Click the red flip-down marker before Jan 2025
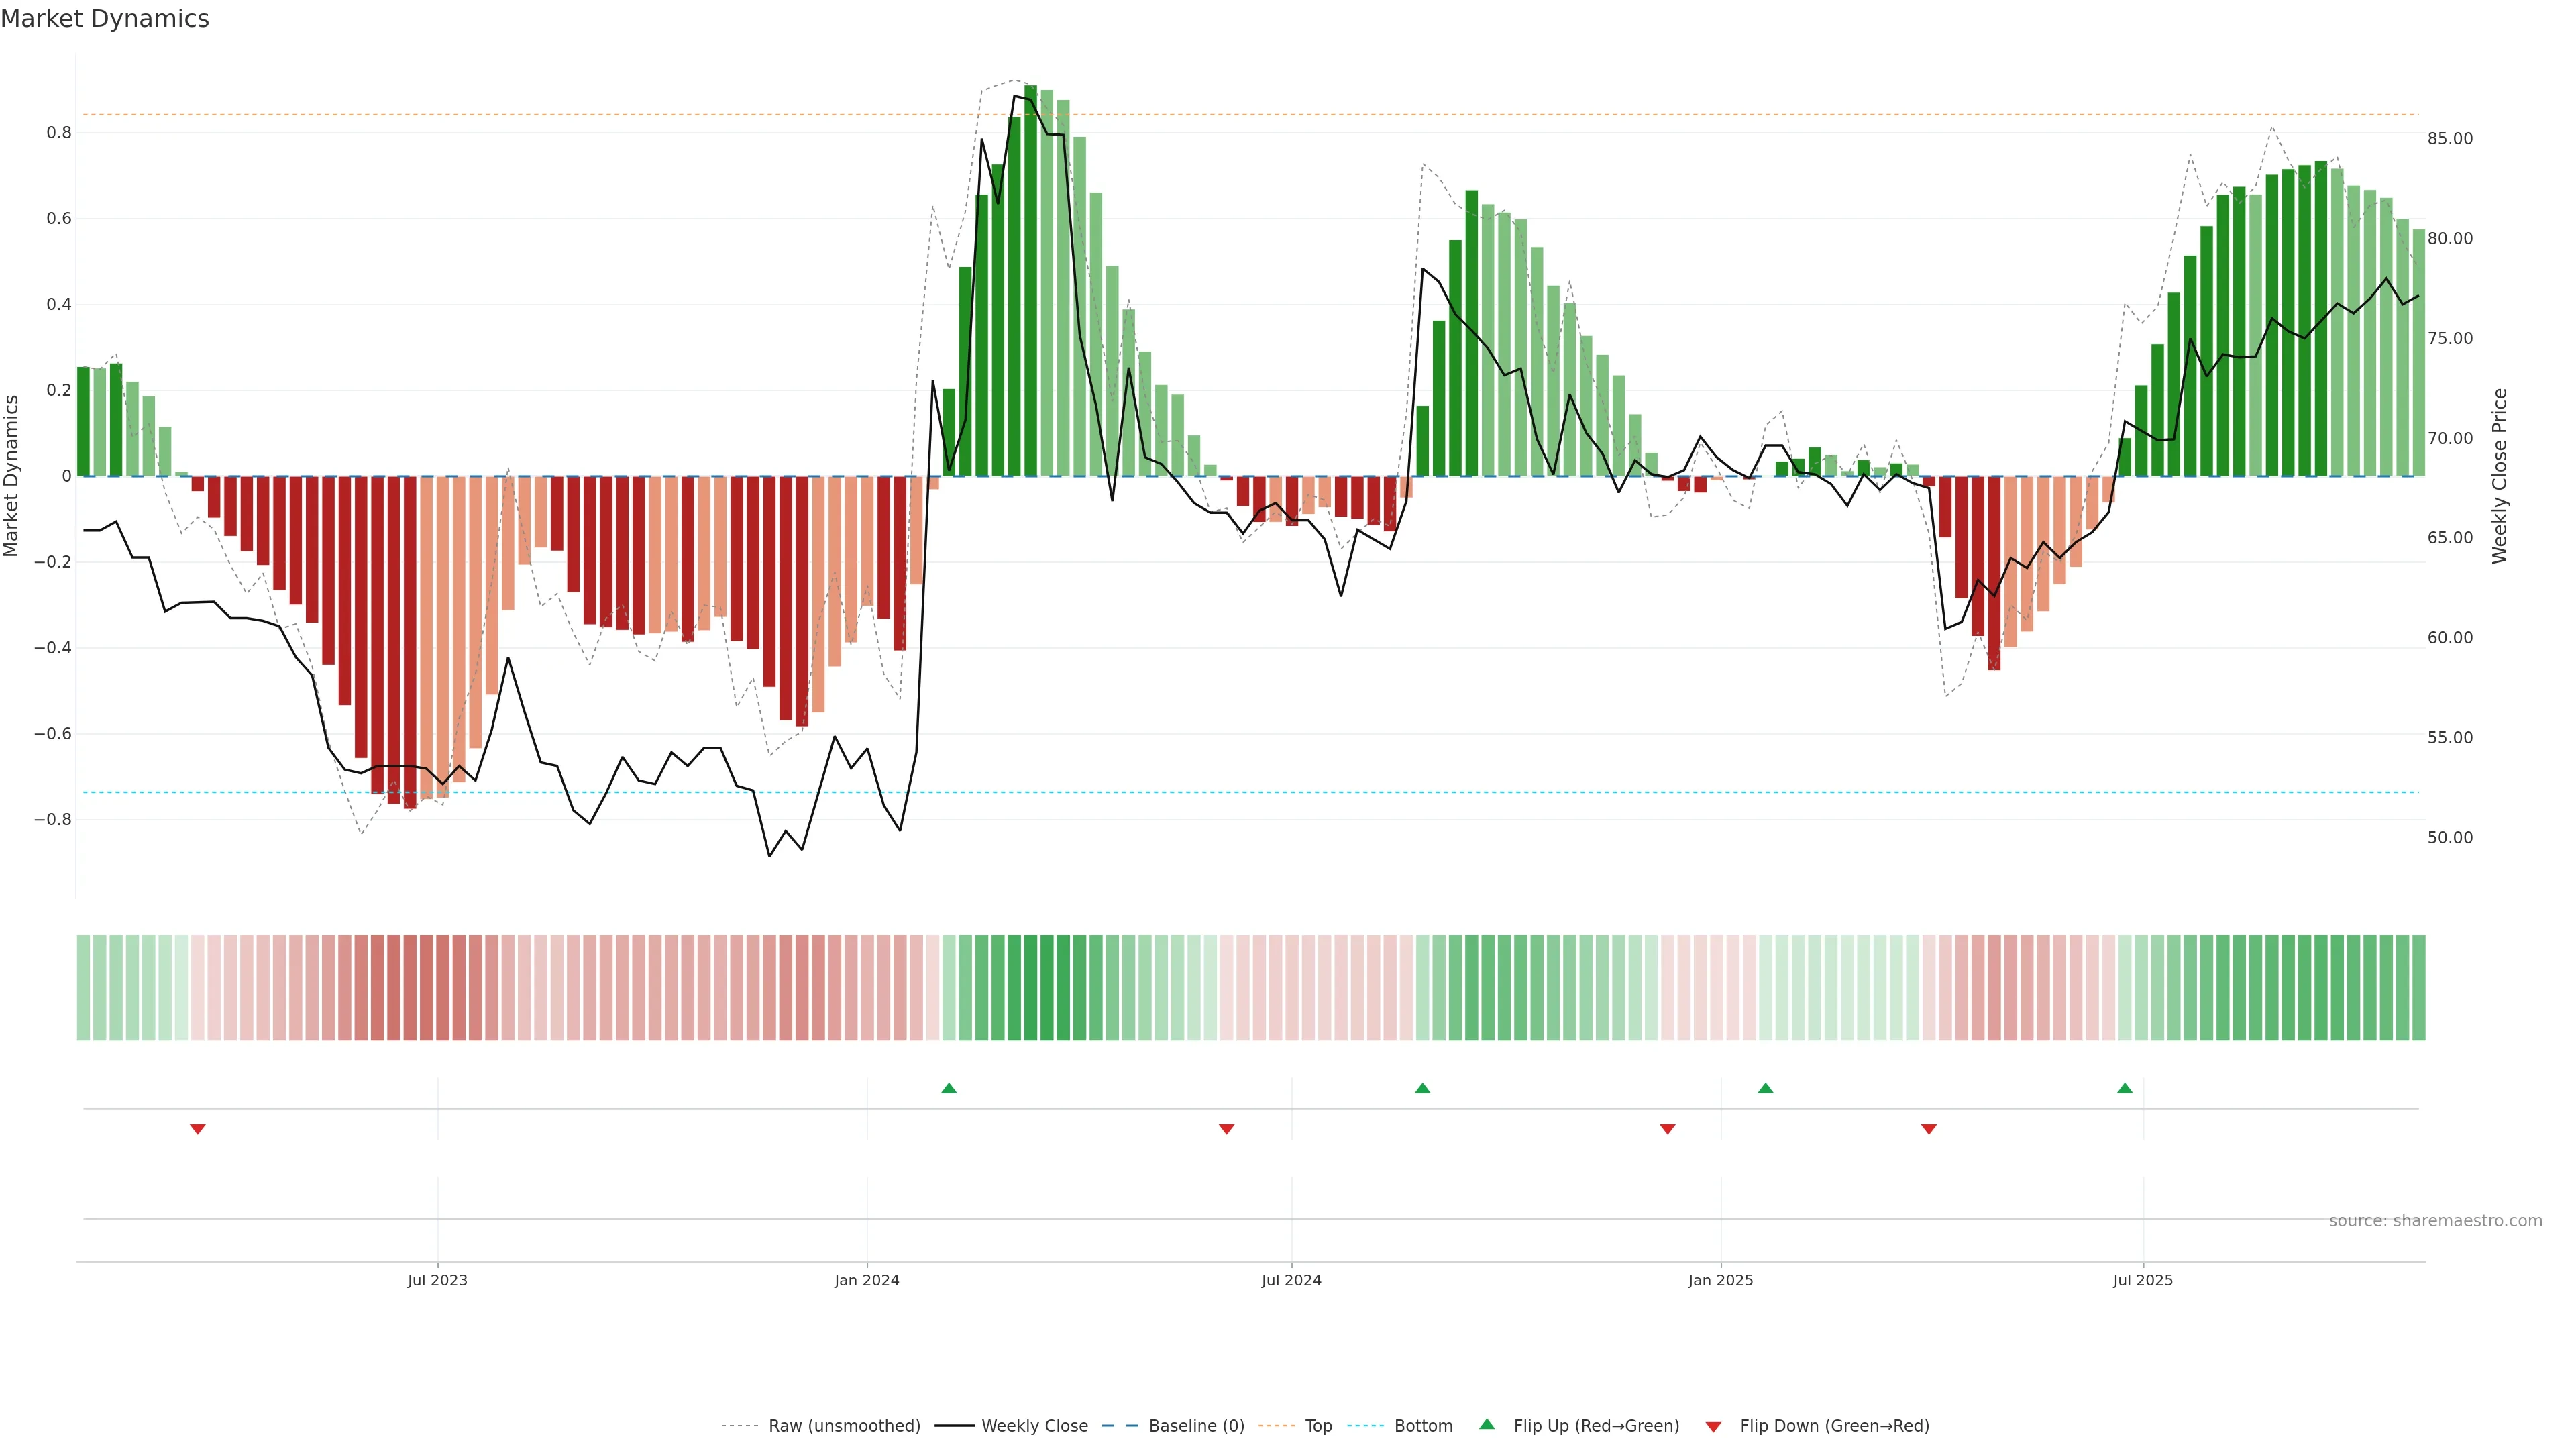2576x1449 pixels. pos(1667,1129)
